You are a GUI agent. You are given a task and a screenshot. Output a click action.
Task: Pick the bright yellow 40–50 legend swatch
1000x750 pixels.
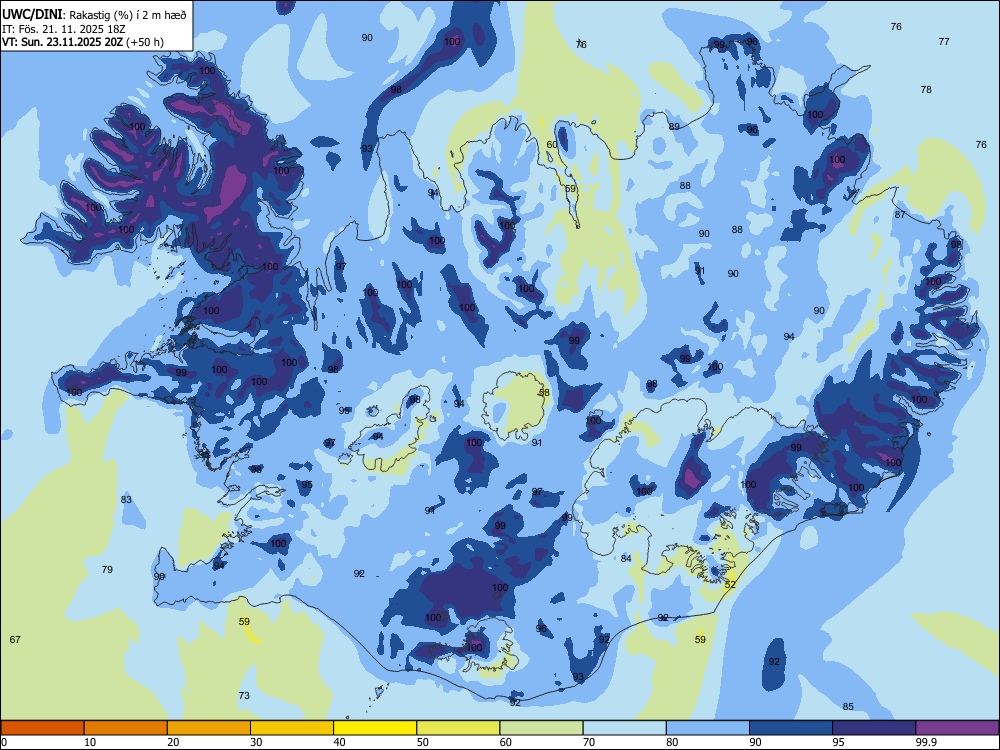point(375,728)
